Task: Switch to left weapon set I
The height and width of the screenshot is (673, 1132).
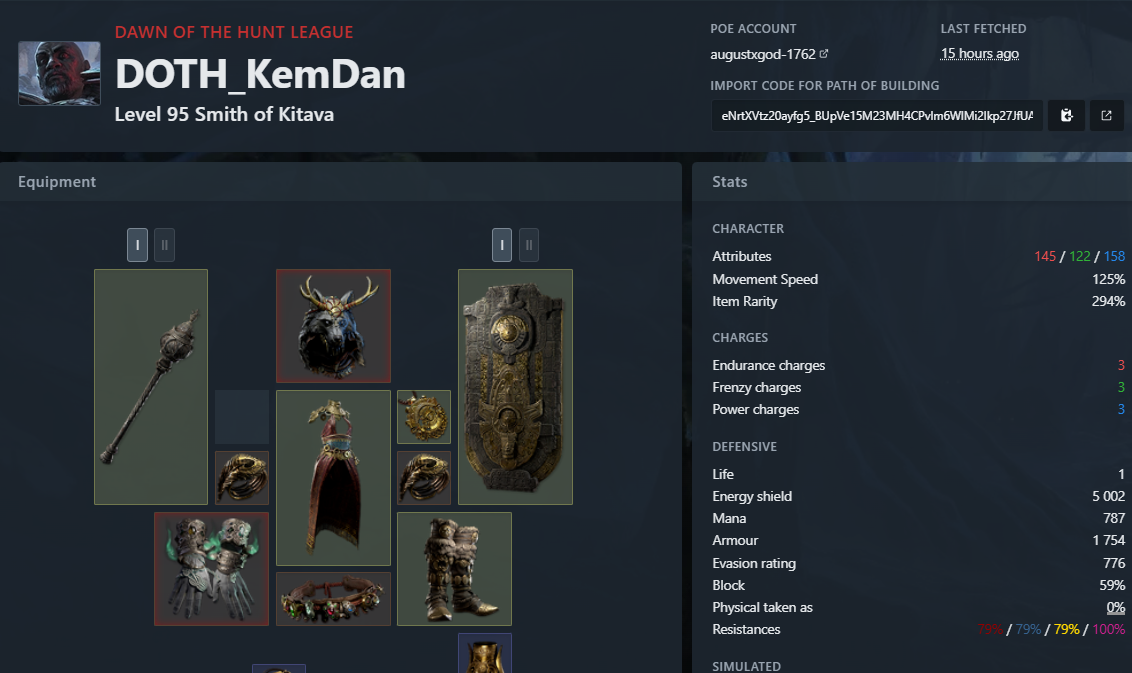Action: [x=137, y=245]
